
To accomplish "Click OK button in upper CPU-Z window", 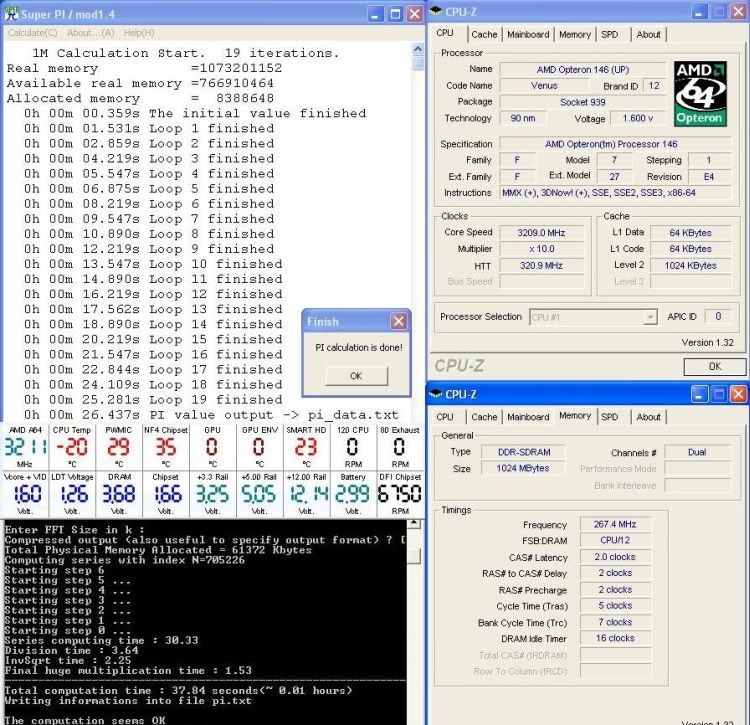I will 715,367.
